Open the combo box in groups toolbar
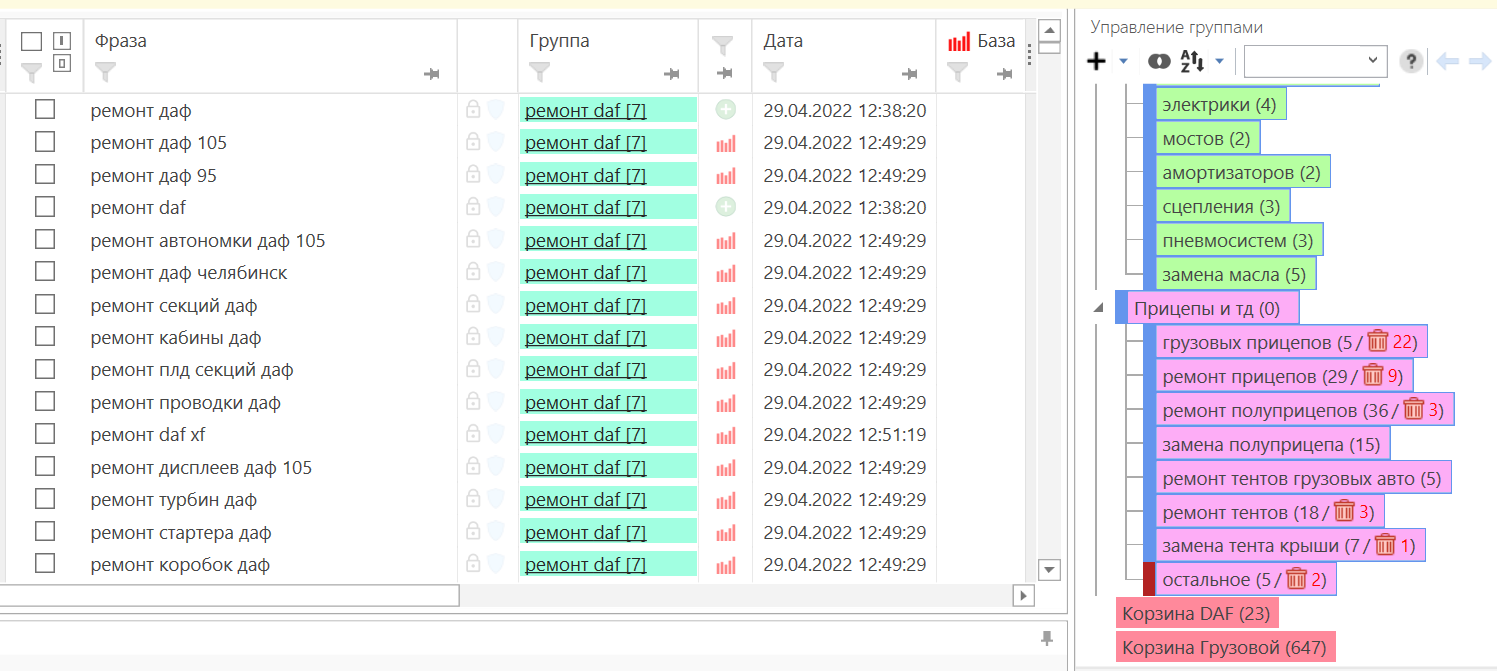The width and height of the screenshot is (1497, 671). pos(1315,61)
